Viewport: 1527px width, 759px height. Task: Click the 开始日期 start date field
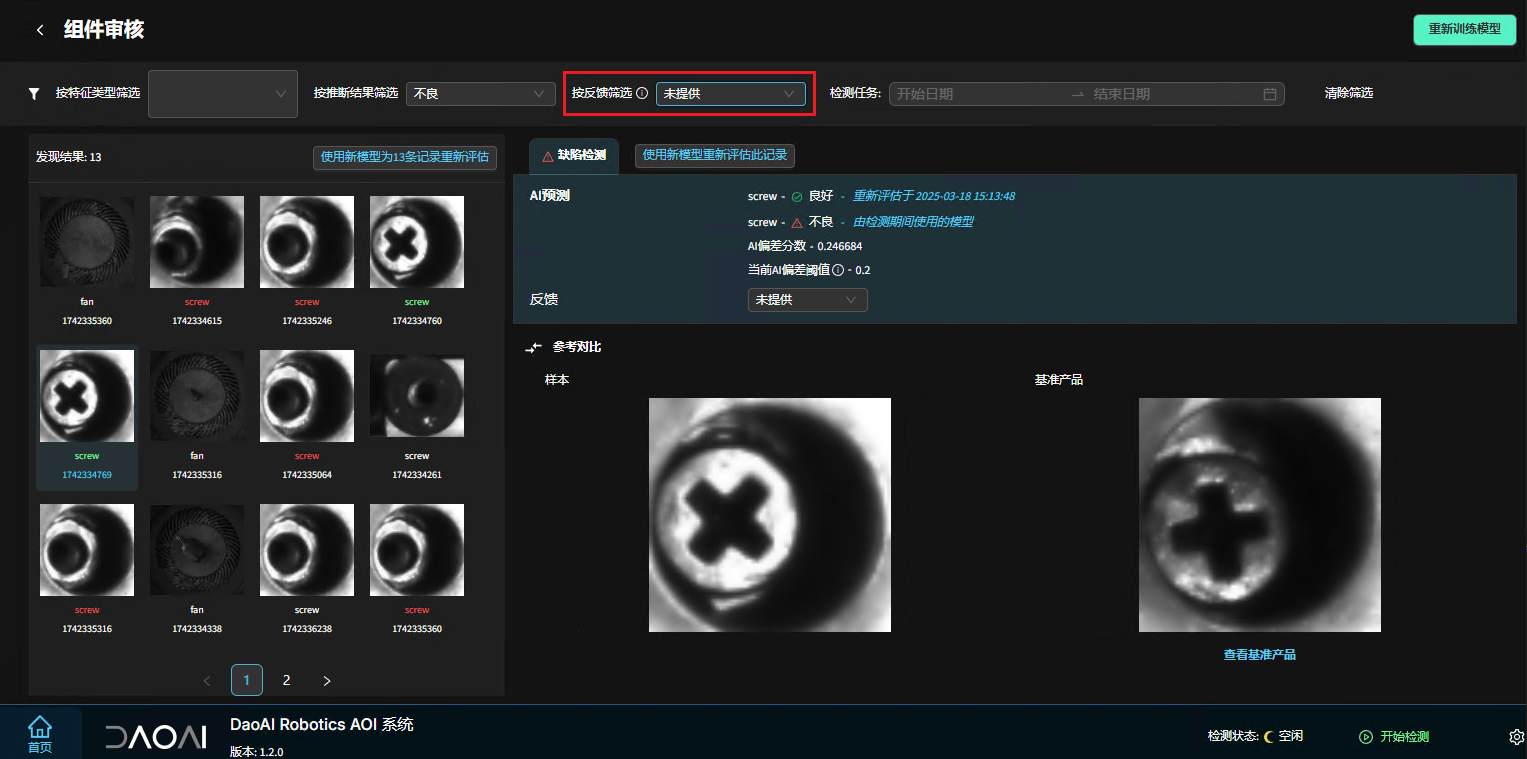pos(978,94)
